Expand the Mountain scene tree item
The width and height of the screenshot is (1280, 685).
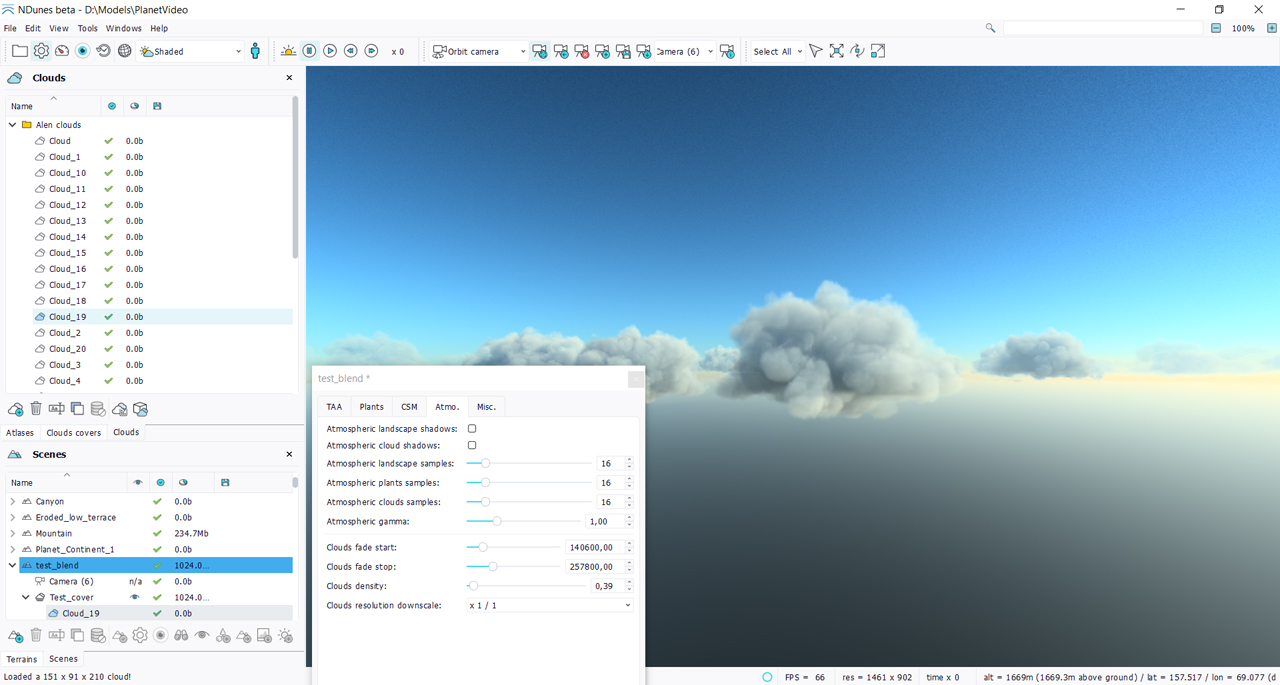[13, 534]
